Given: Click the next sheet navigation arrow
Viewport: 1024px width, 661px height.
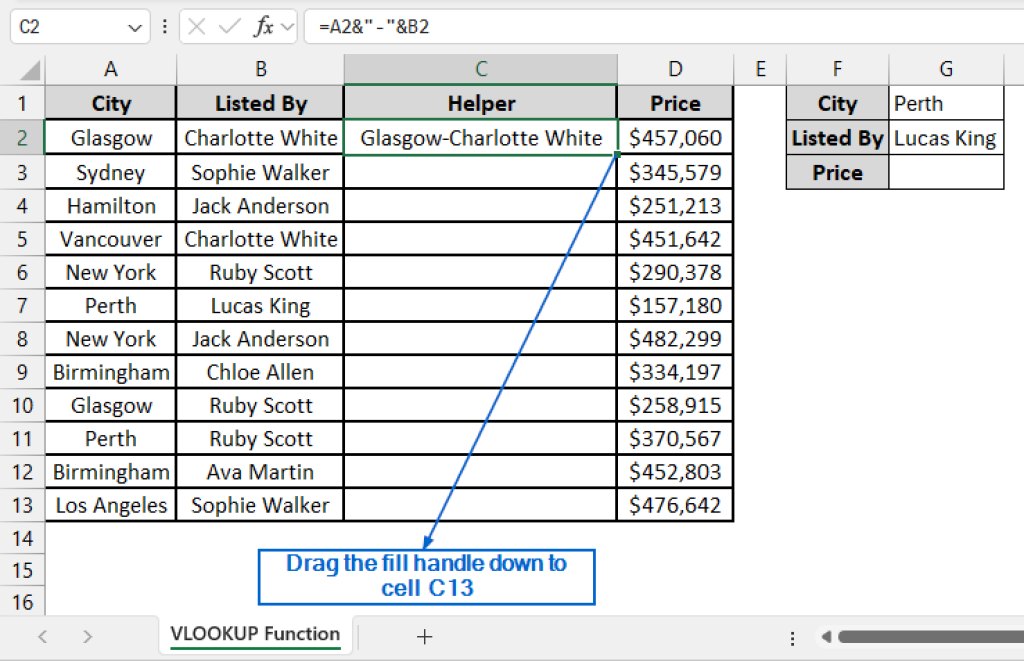Looking at the screenshot, I should [88, 637].
